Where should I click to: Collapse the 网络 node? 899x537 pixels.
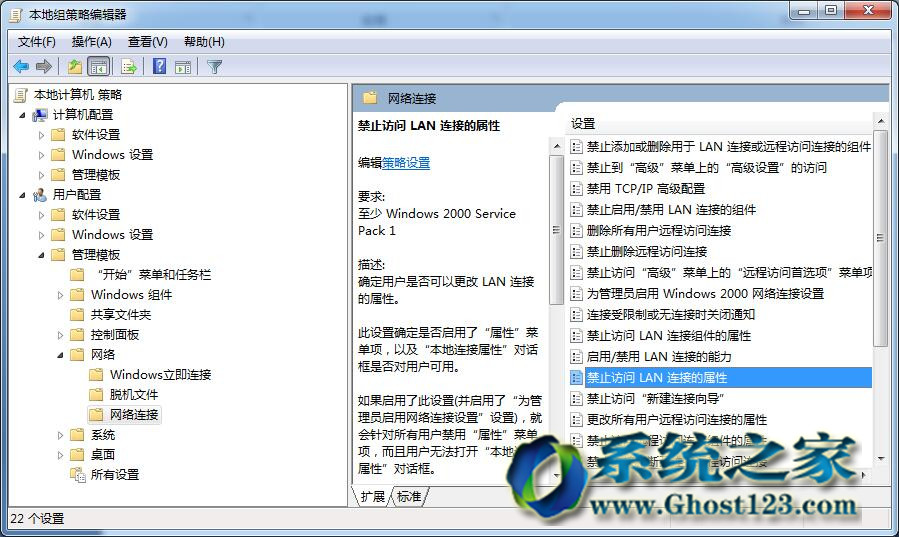[x=60, y=355]
